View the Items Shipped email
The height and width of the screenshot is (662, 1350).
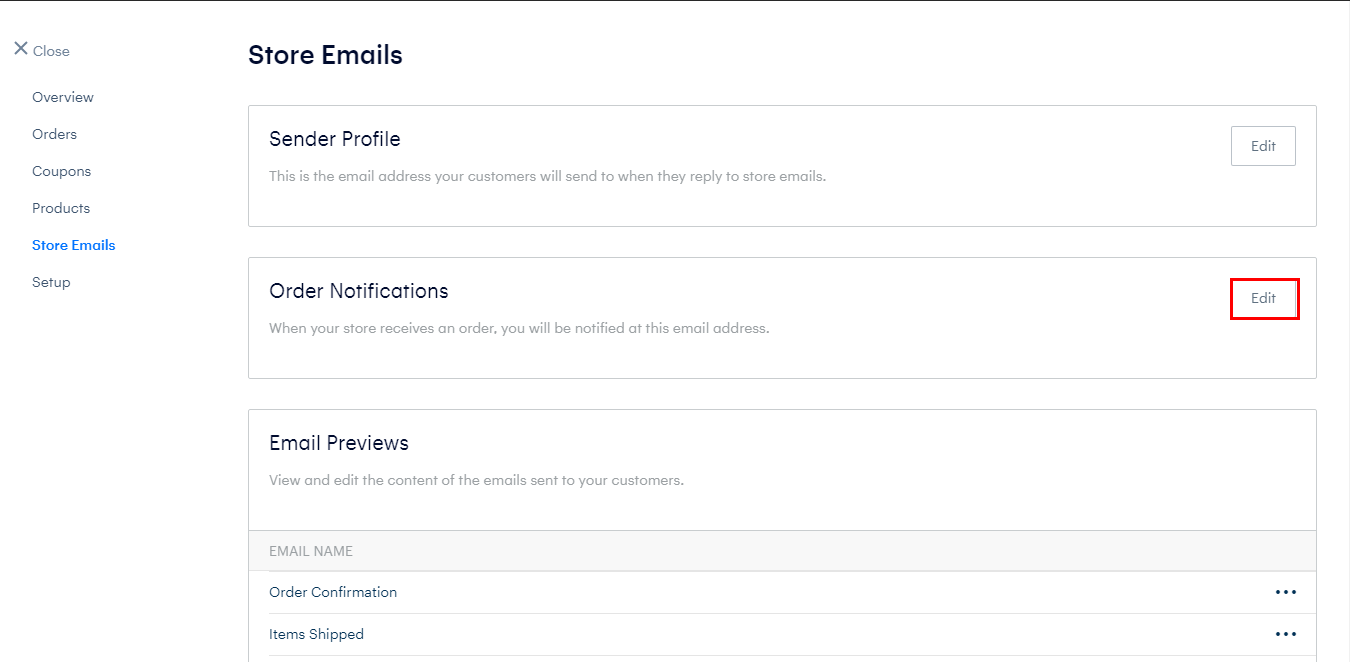point(316,634)
